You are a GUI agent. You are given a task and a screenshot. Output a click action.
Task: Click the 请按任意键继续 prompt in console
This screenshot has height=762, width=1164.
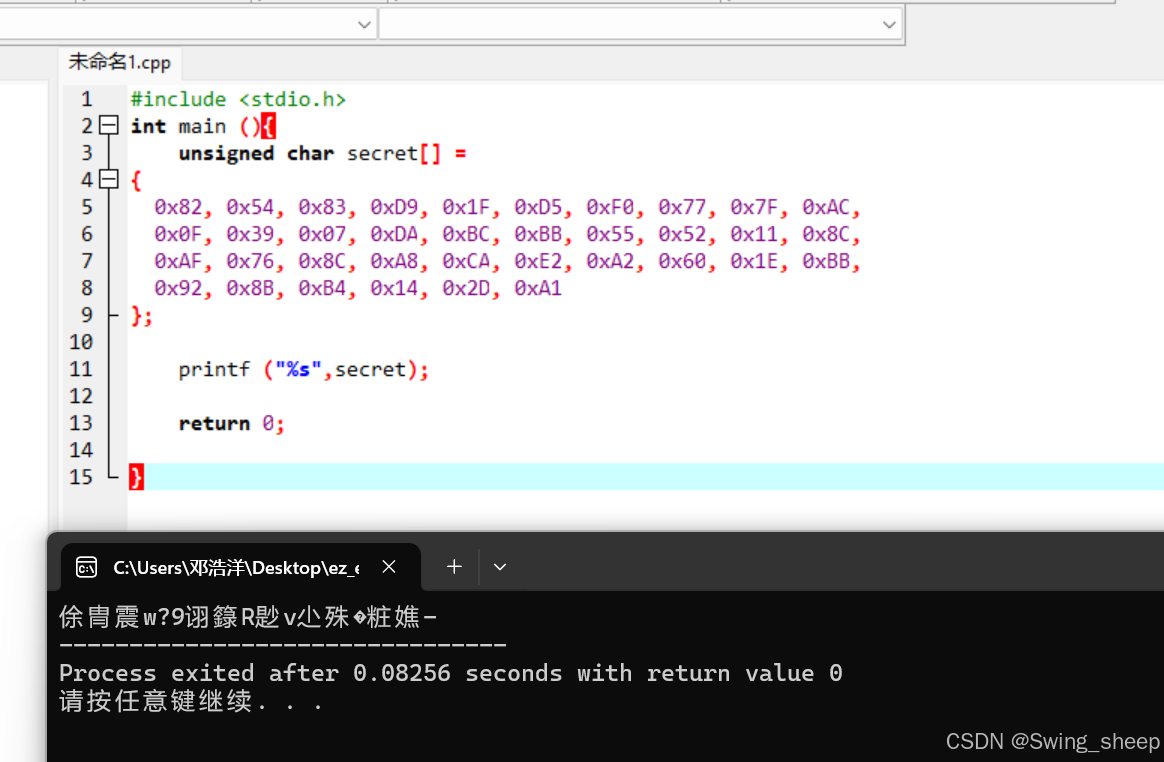[192, 701]
